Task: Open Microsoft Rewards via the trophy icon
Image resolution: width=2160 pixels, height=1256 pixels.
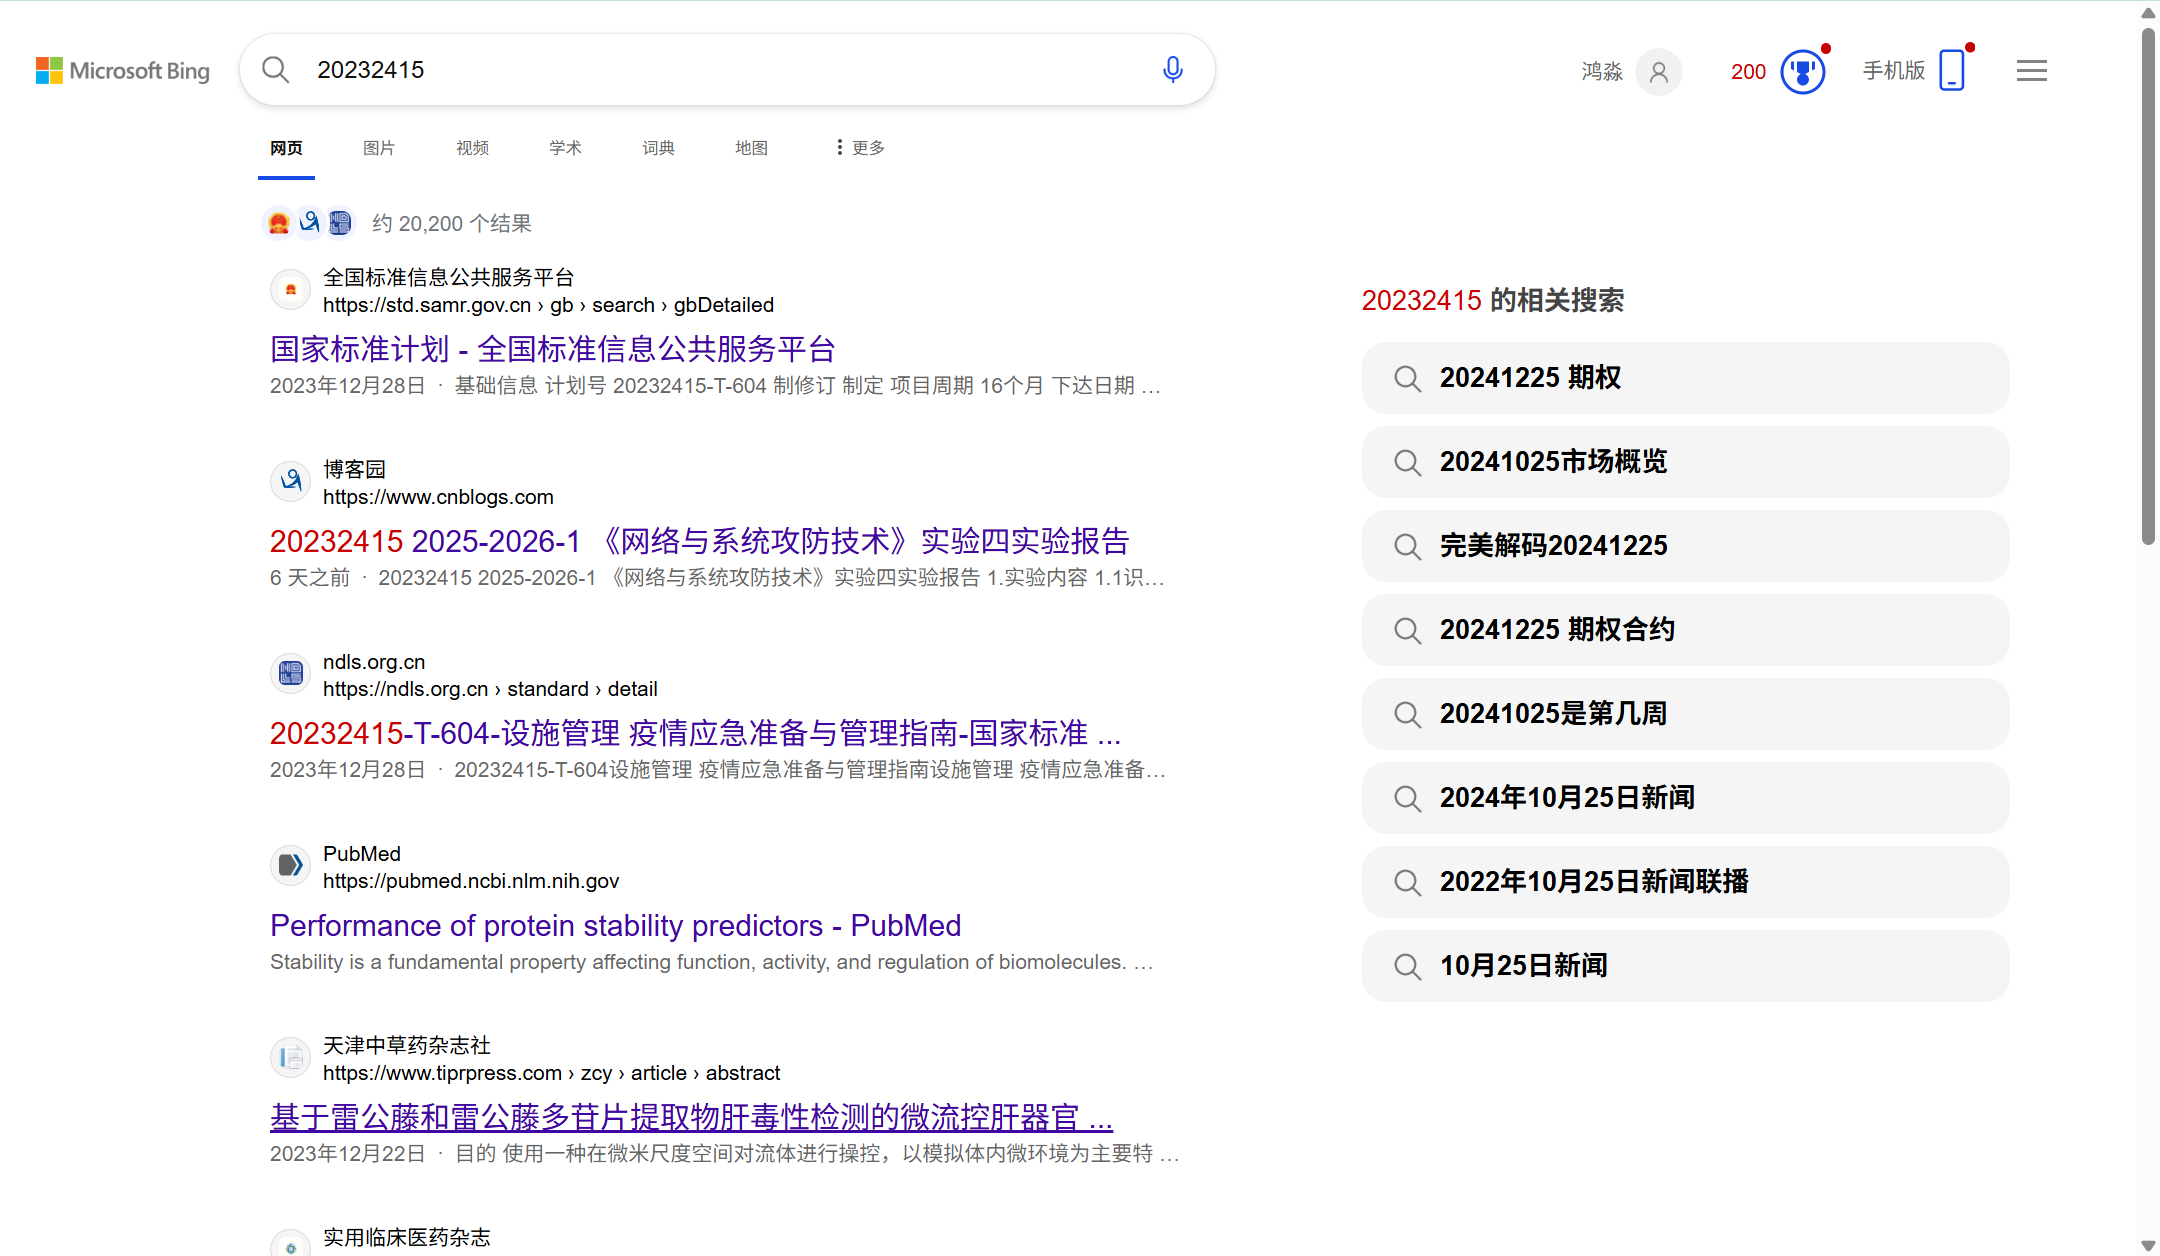Action: click(x=1803, y=71)
